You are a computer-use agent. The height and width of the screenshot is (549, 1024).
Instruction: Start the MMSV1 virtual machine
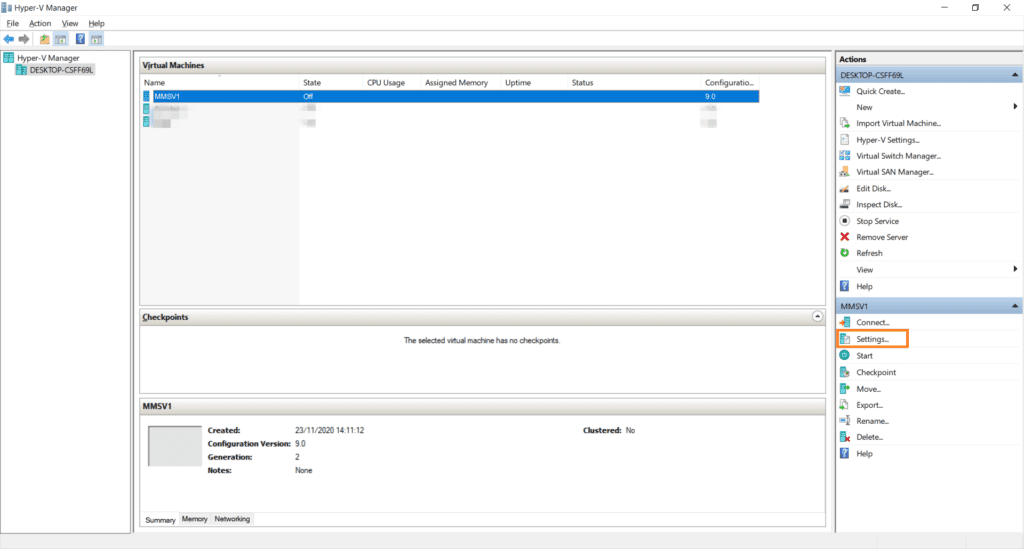pyautogui.click(x=864, y=356)
